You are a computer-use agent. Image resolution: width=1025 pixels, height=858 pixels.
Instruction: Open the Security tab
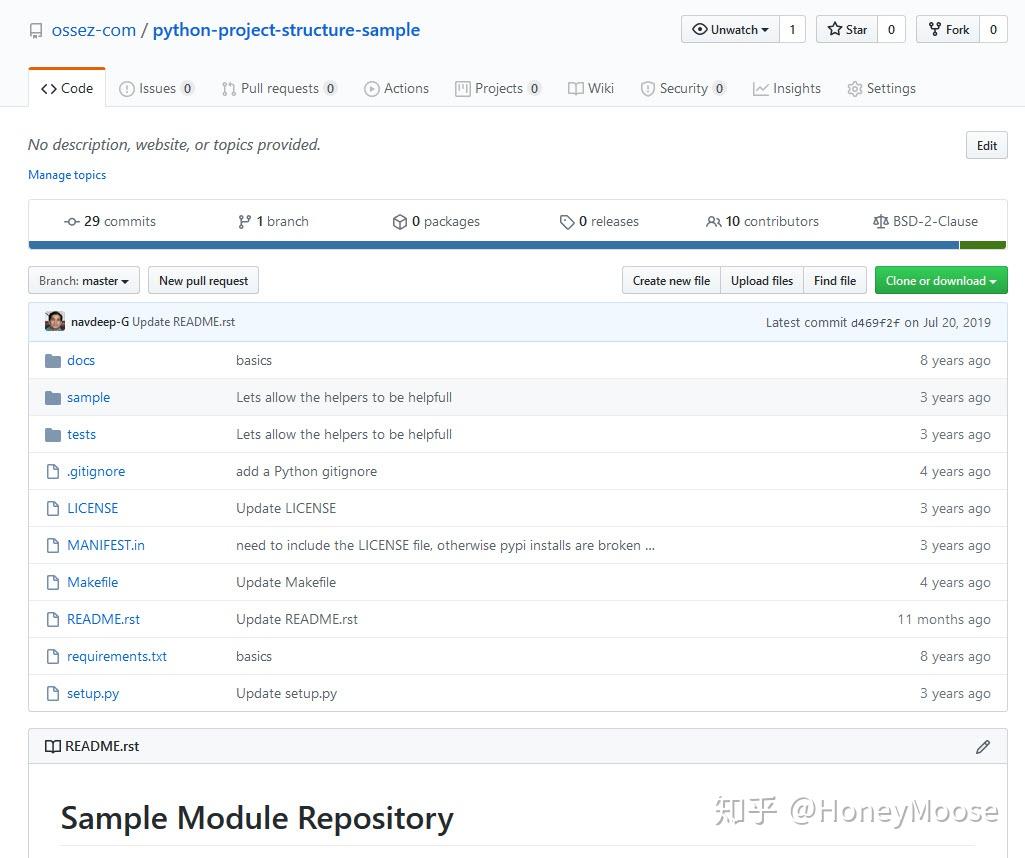[x=683, y=88]
